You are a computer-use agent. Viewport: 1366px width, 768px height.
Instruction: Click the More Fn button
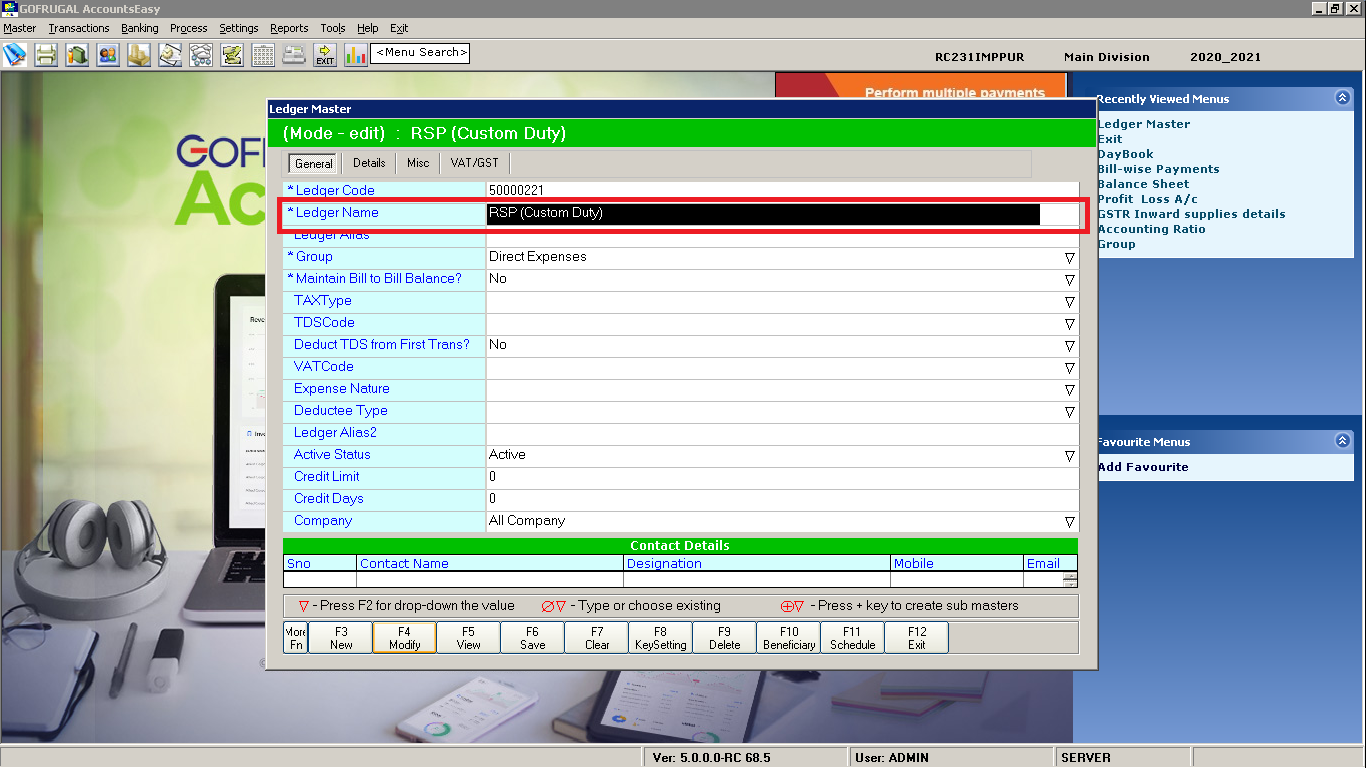coord(296,638)
